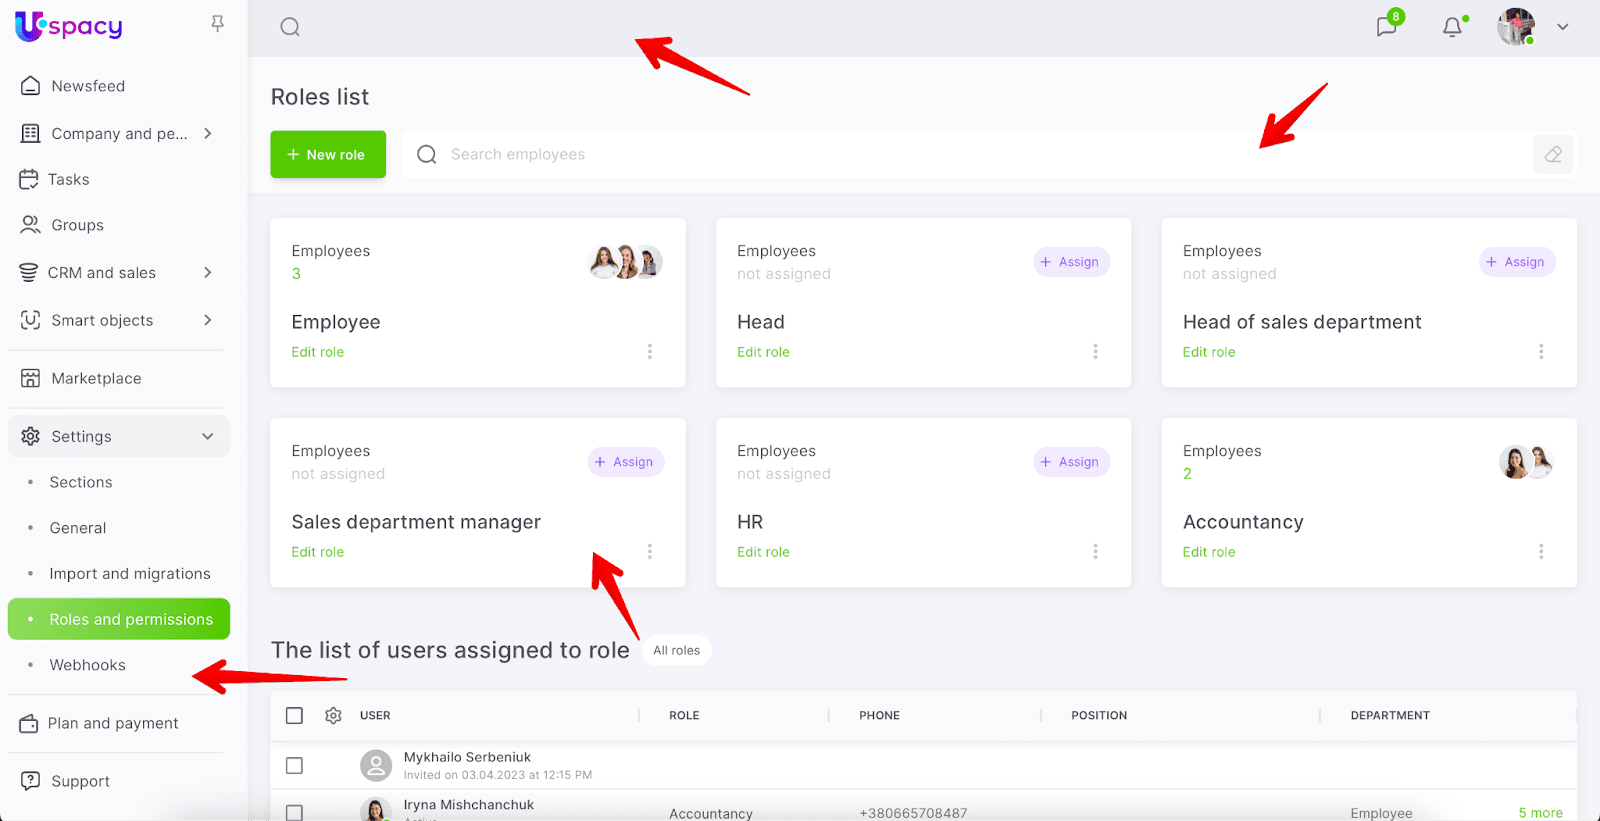
Task: Toggle the select-all users checkbox
Action: point(294,716)
